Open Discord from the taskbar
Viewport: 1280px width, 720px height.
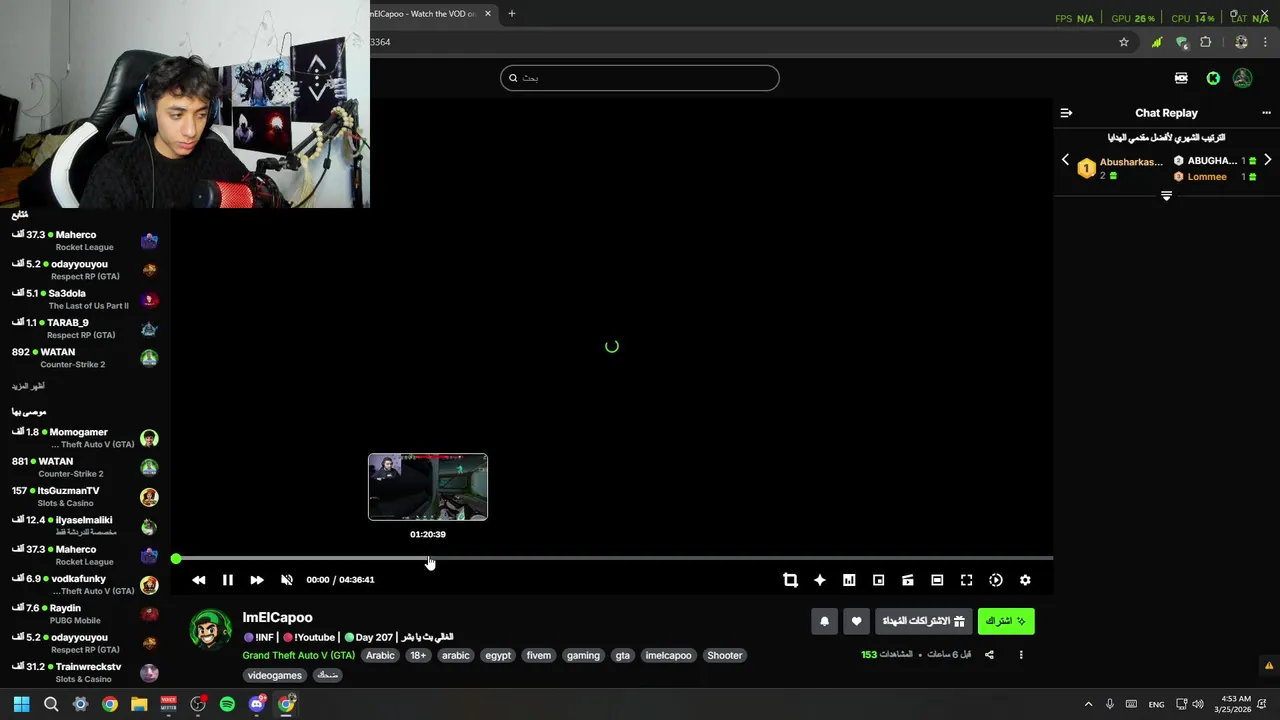[x=257, y=704]
